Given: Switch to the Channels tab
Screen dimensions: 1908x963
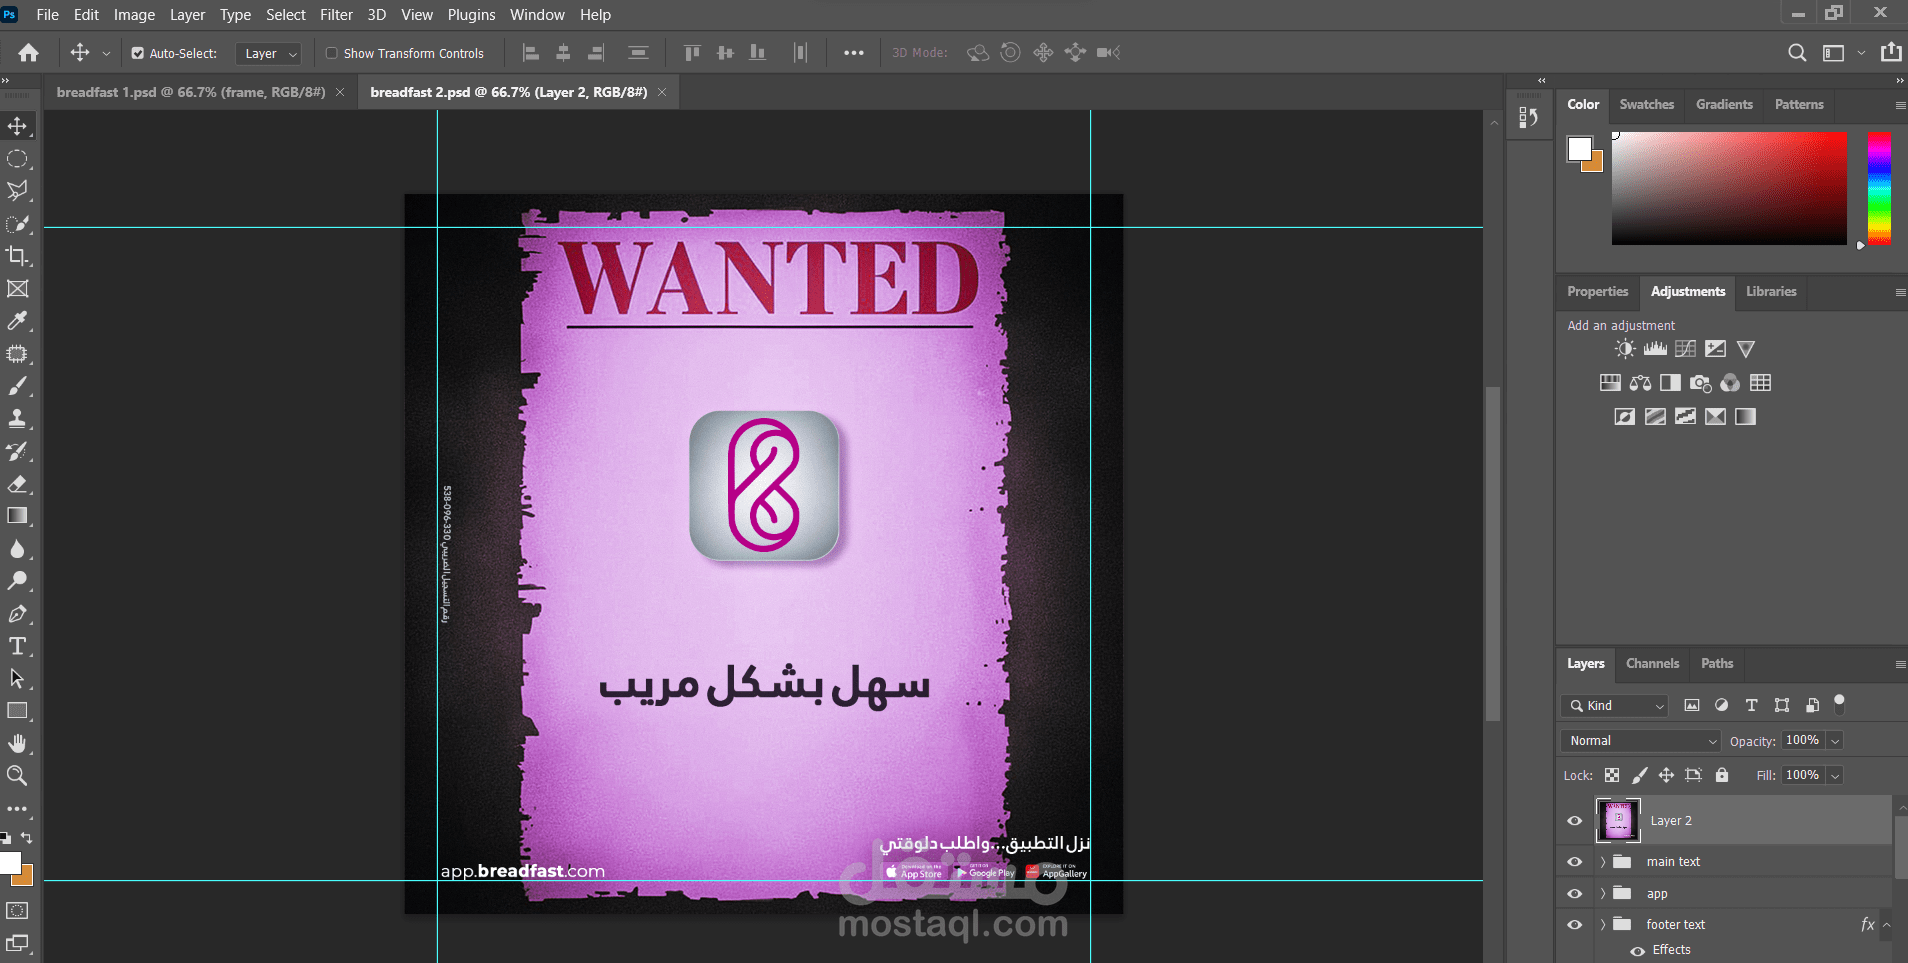Looking at the screenshot, I should pyautogui.click(x=1652, y=664).
